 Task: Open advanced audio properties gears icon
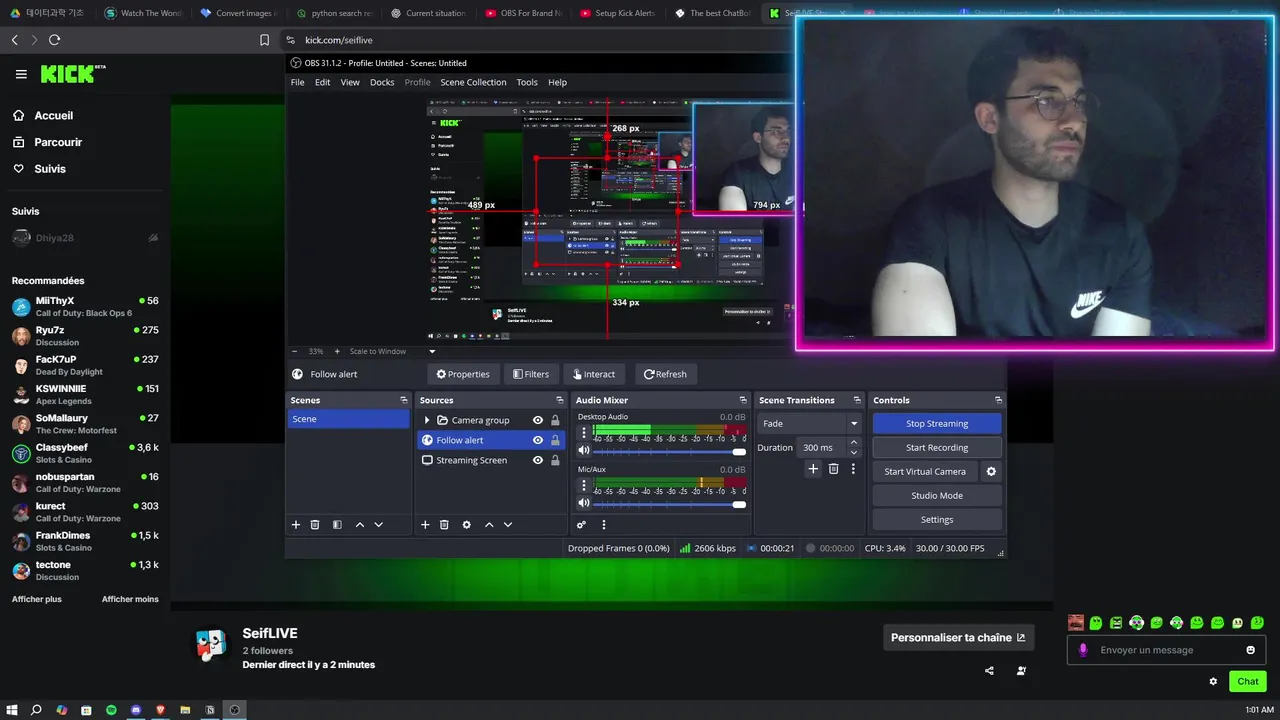click(581, 525)
